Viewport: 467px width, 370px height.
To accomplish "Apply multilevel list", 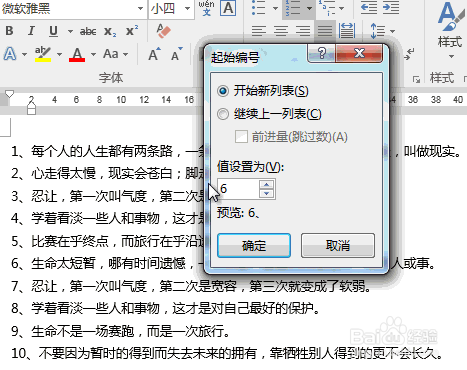I will click(x=327, y=8).
